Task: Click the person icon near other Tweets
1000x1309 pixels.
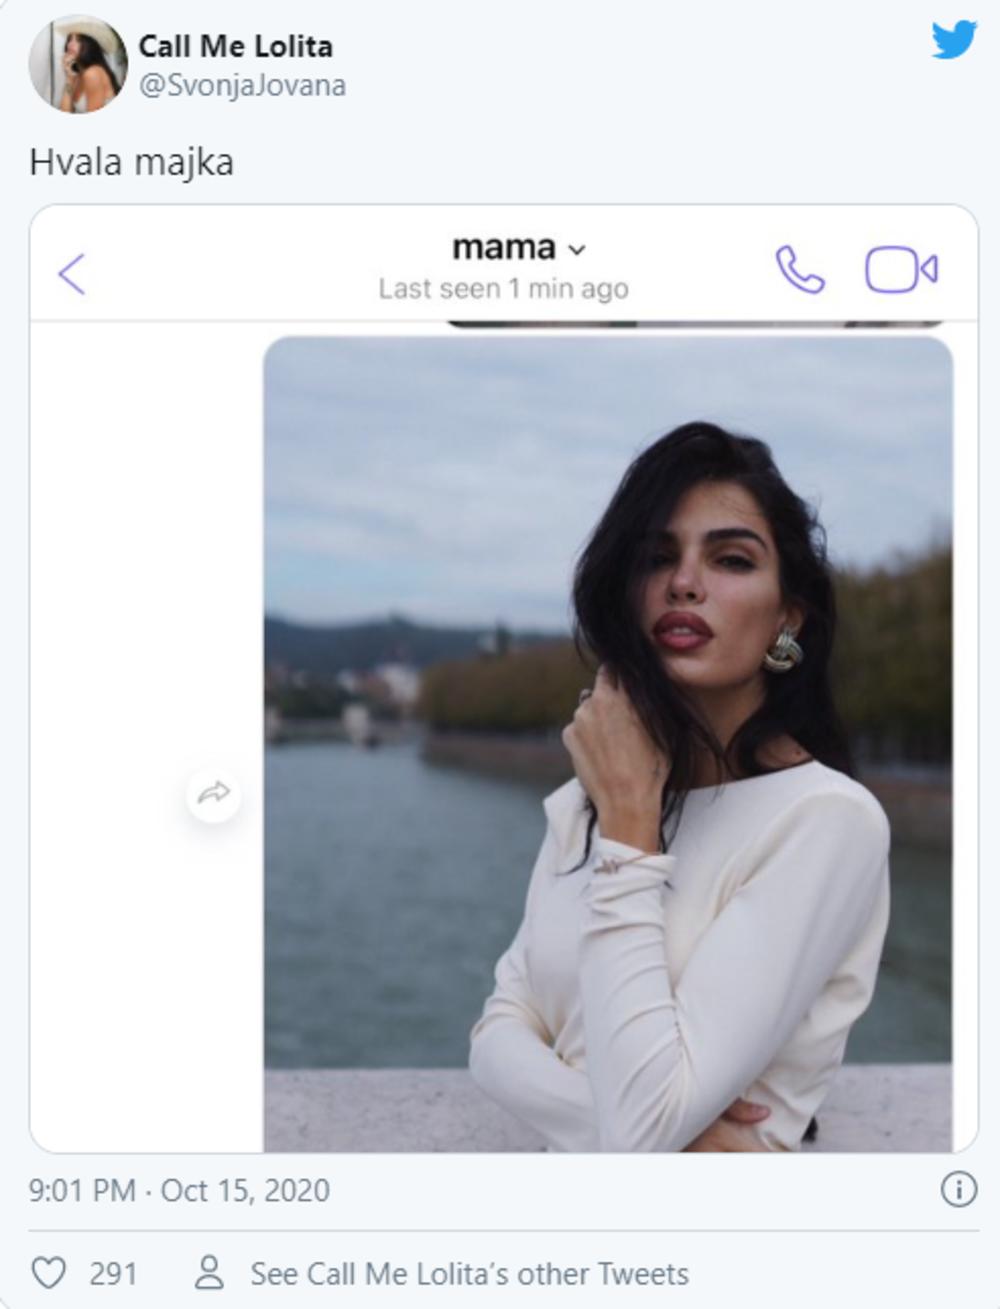Action: pyautogui.click(x=209, y=1273)
